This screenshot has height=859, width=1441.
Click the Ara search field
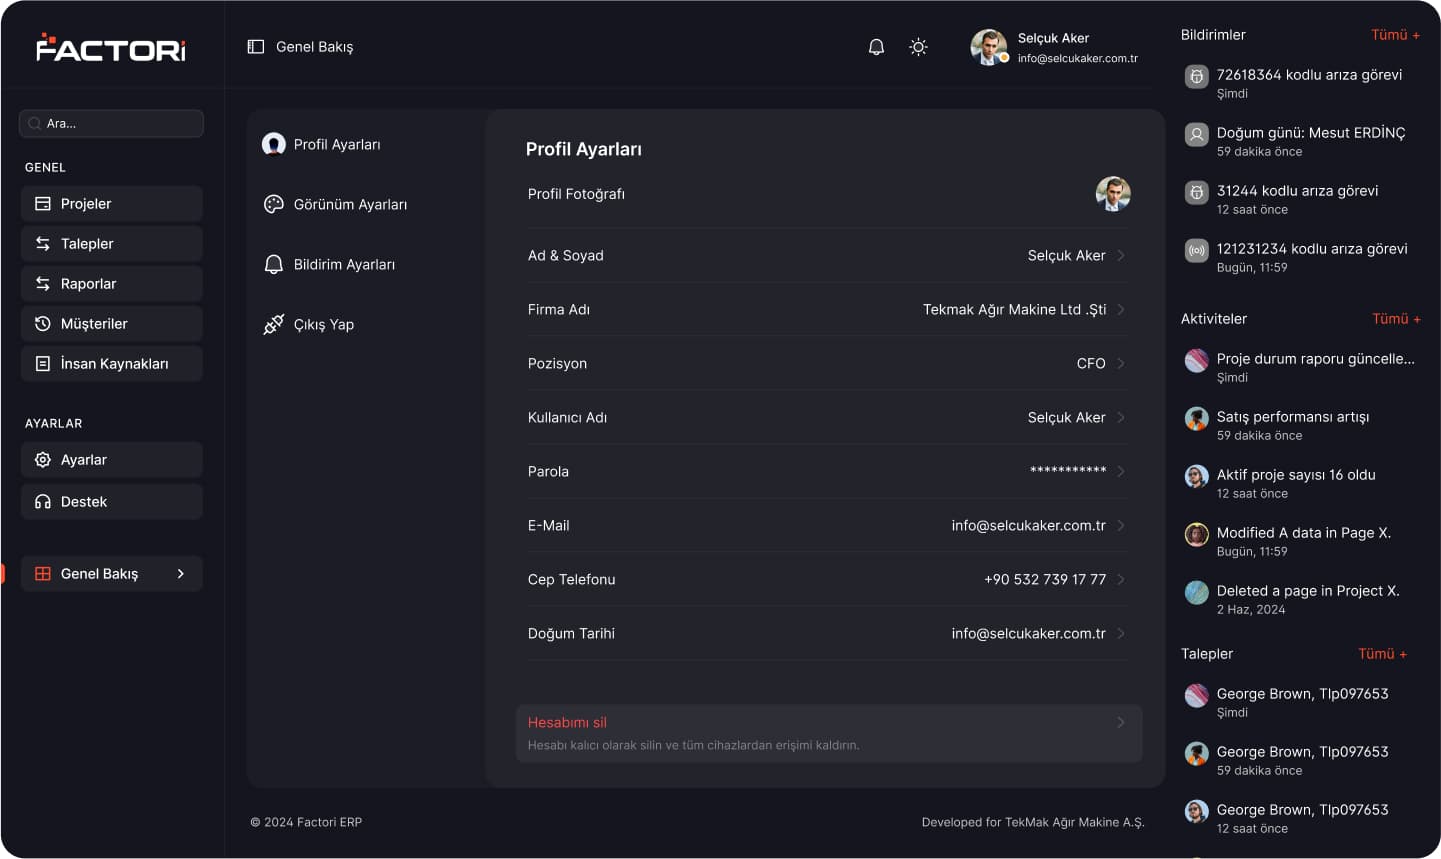coord(111,124)
